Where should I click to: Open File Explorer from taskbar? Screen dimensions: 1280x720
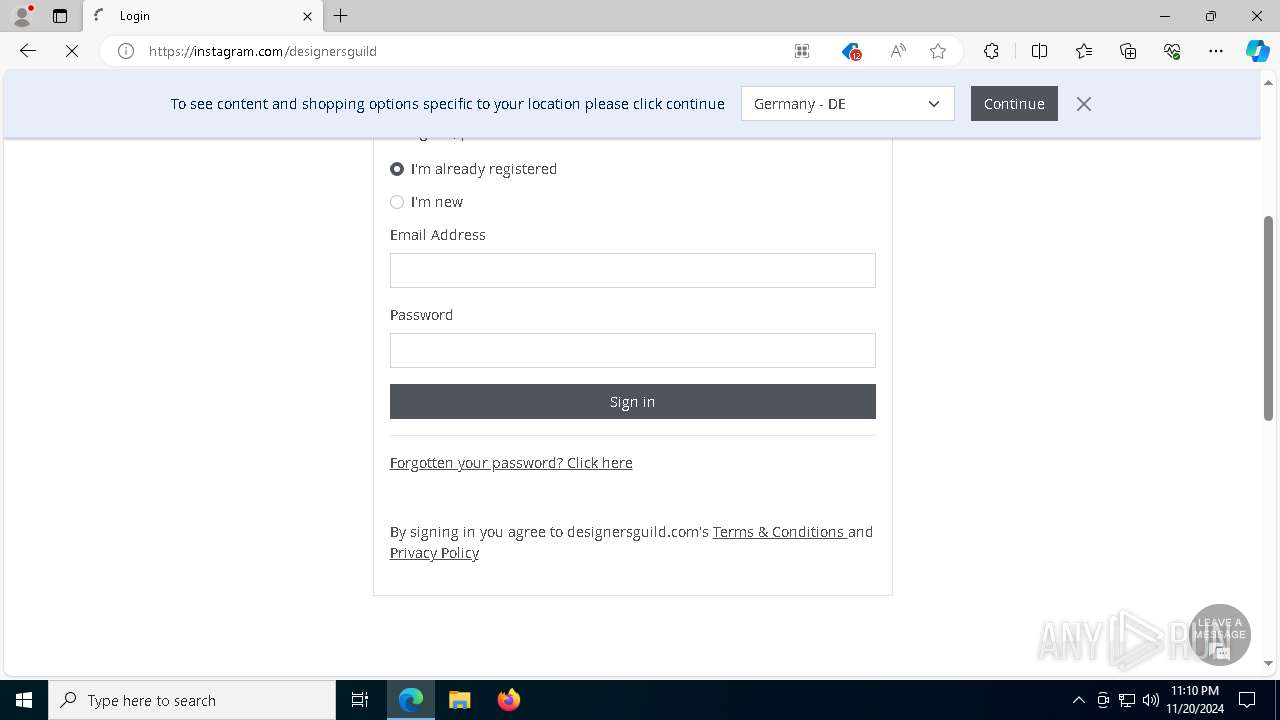coord(460,700)
